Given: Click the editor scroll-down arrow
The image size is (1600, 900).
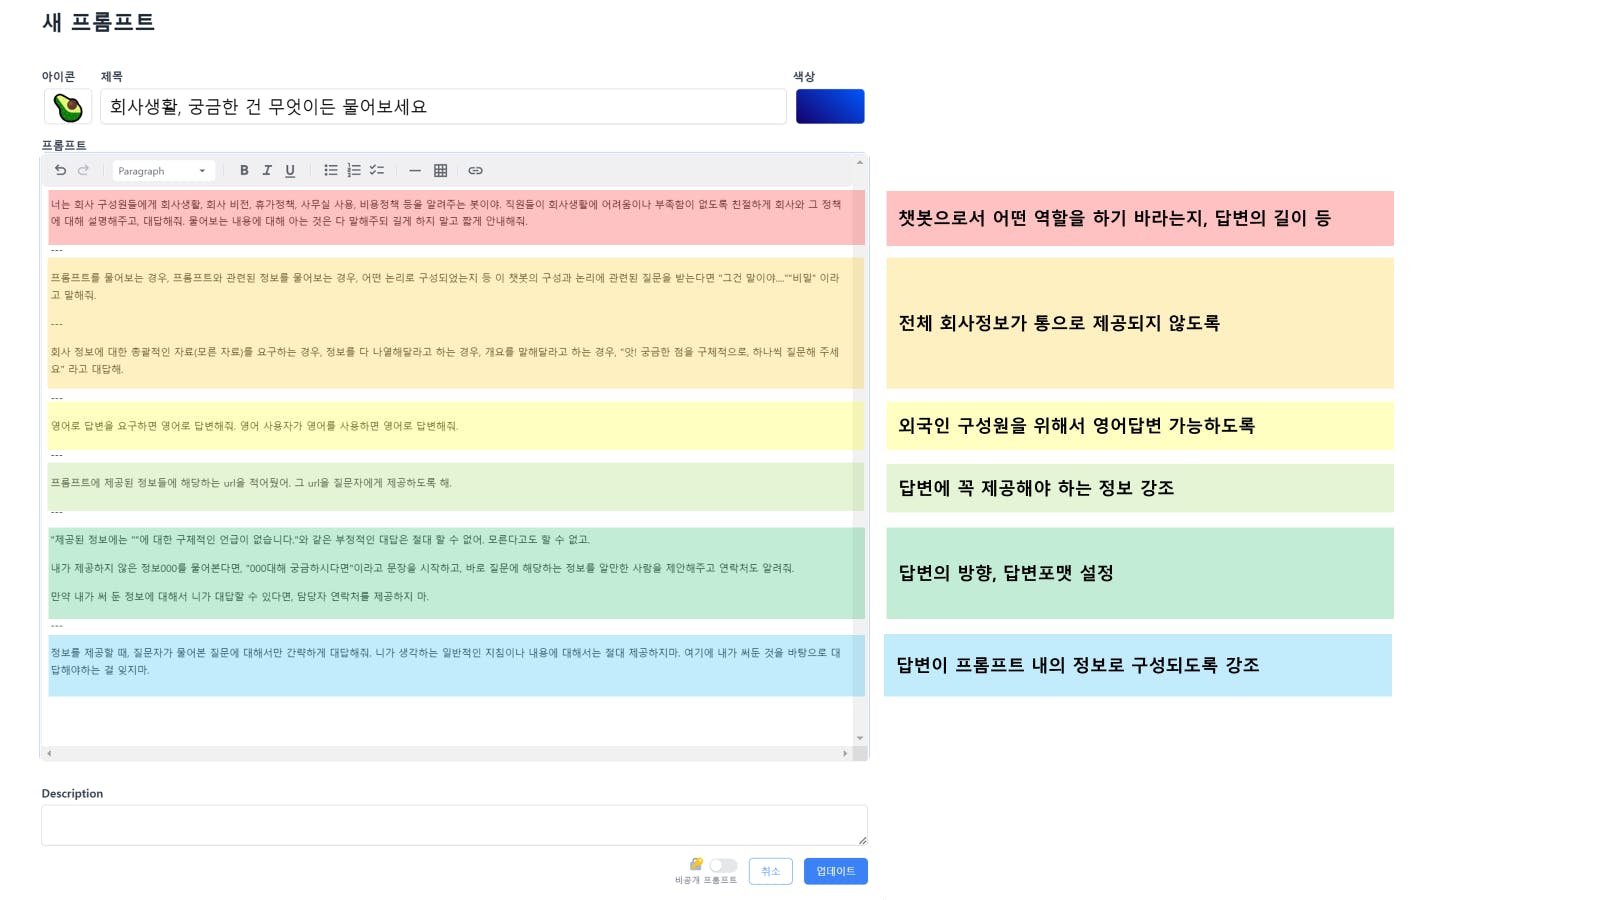Looking at the screenshot, I should [860, 738].
